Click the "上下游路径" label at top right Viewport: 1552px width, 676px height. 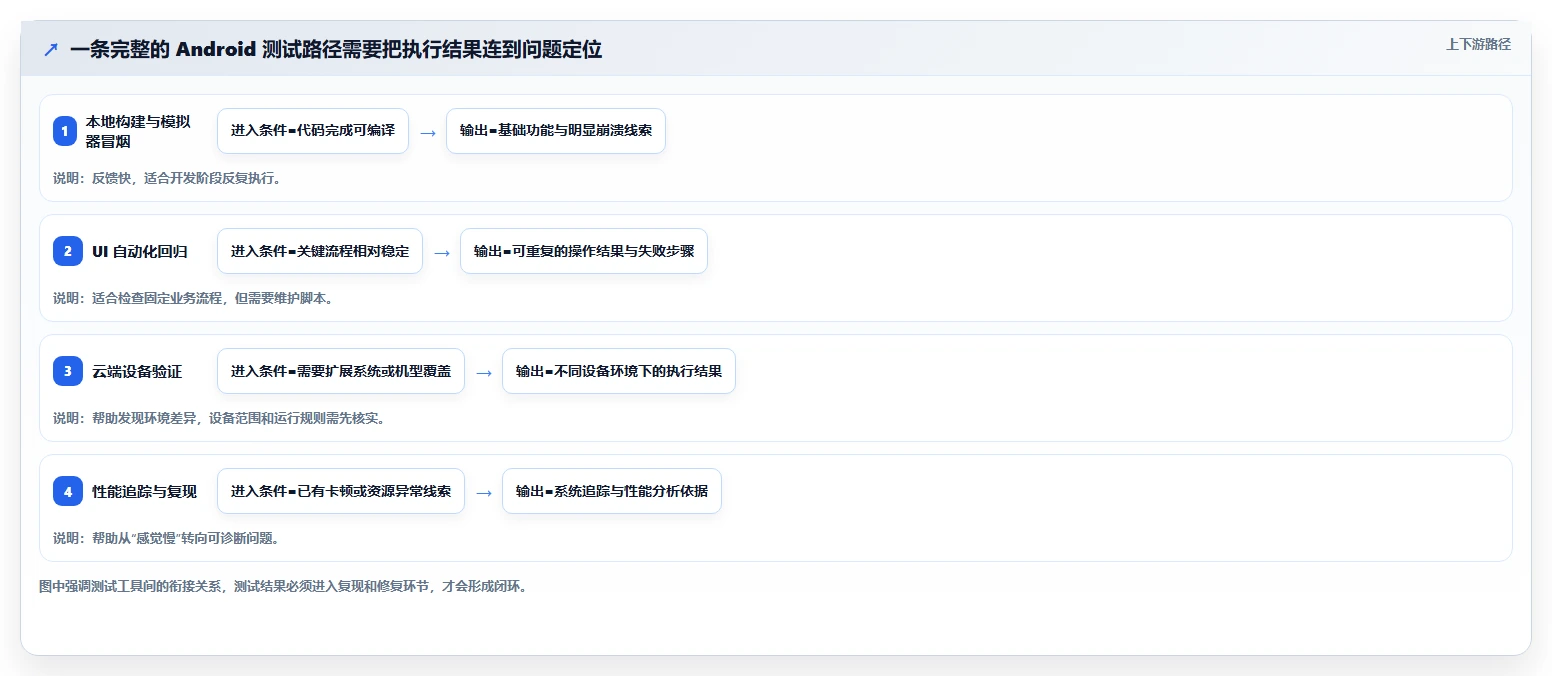pos(1478,44)
